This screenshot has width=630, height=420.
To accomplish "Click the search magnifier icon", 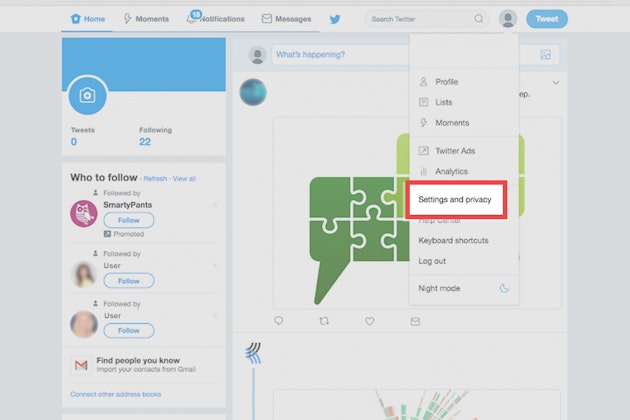I will click(479, 19).
